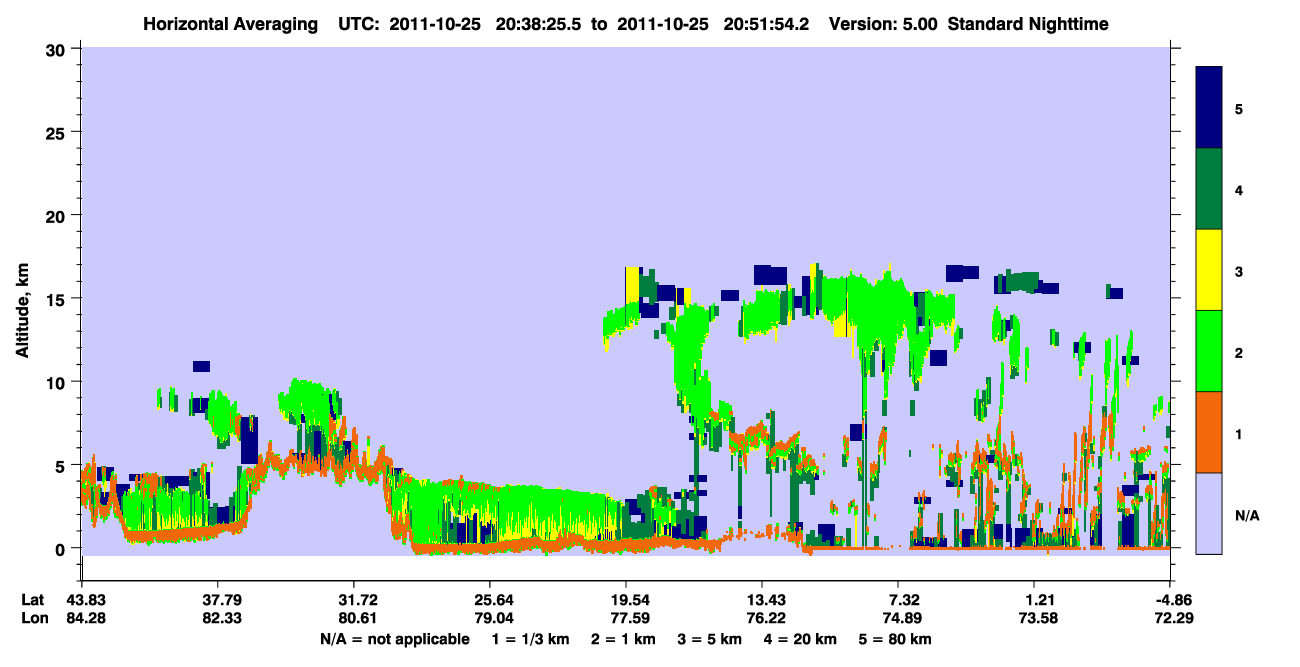The height and width of the screenshot is (667, 1300).
Task: Click the yellow level 3 color swatch
Action: coord(1209,270)
